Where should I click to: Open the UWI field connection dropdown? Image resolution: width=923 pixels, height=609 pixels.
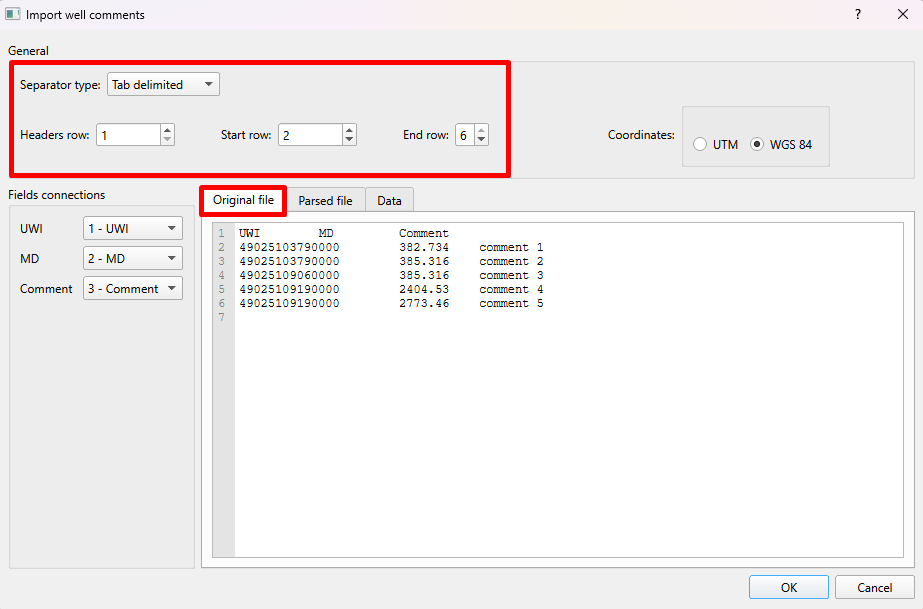[x=132, y=228]
